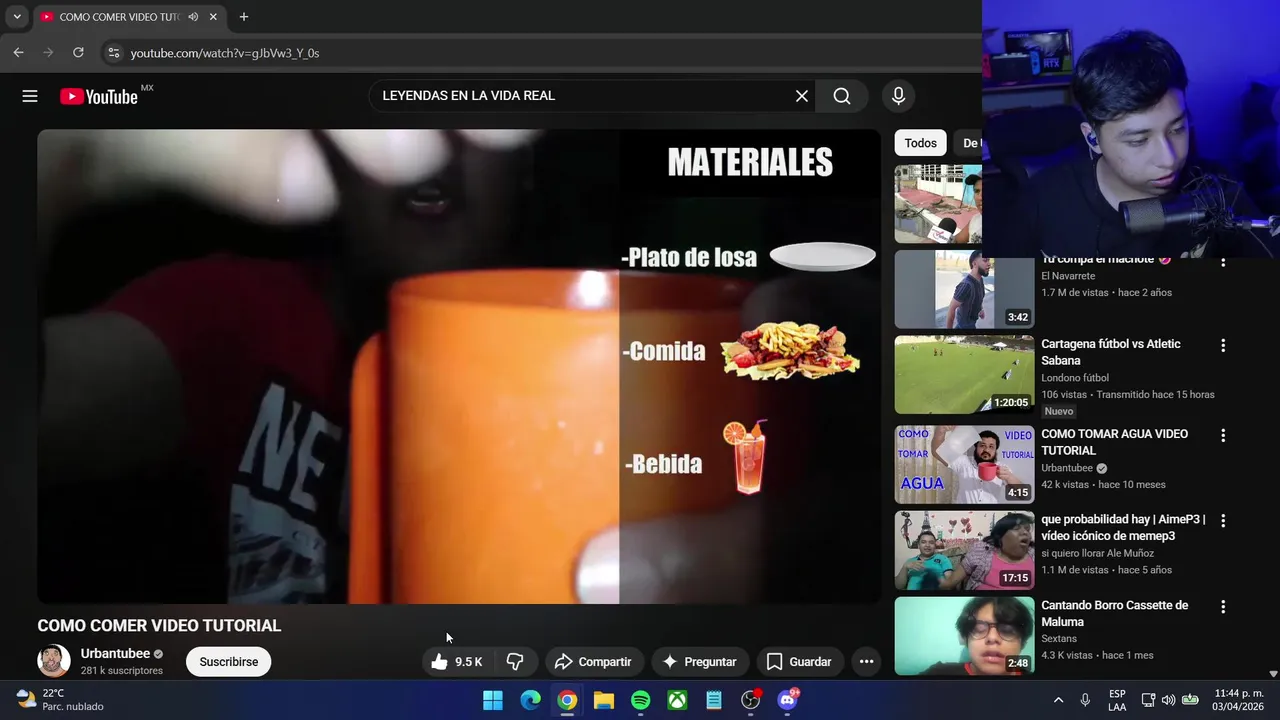Open the Windows Start menu
Screen dimensions: 1280x720
tap(493, 700)
